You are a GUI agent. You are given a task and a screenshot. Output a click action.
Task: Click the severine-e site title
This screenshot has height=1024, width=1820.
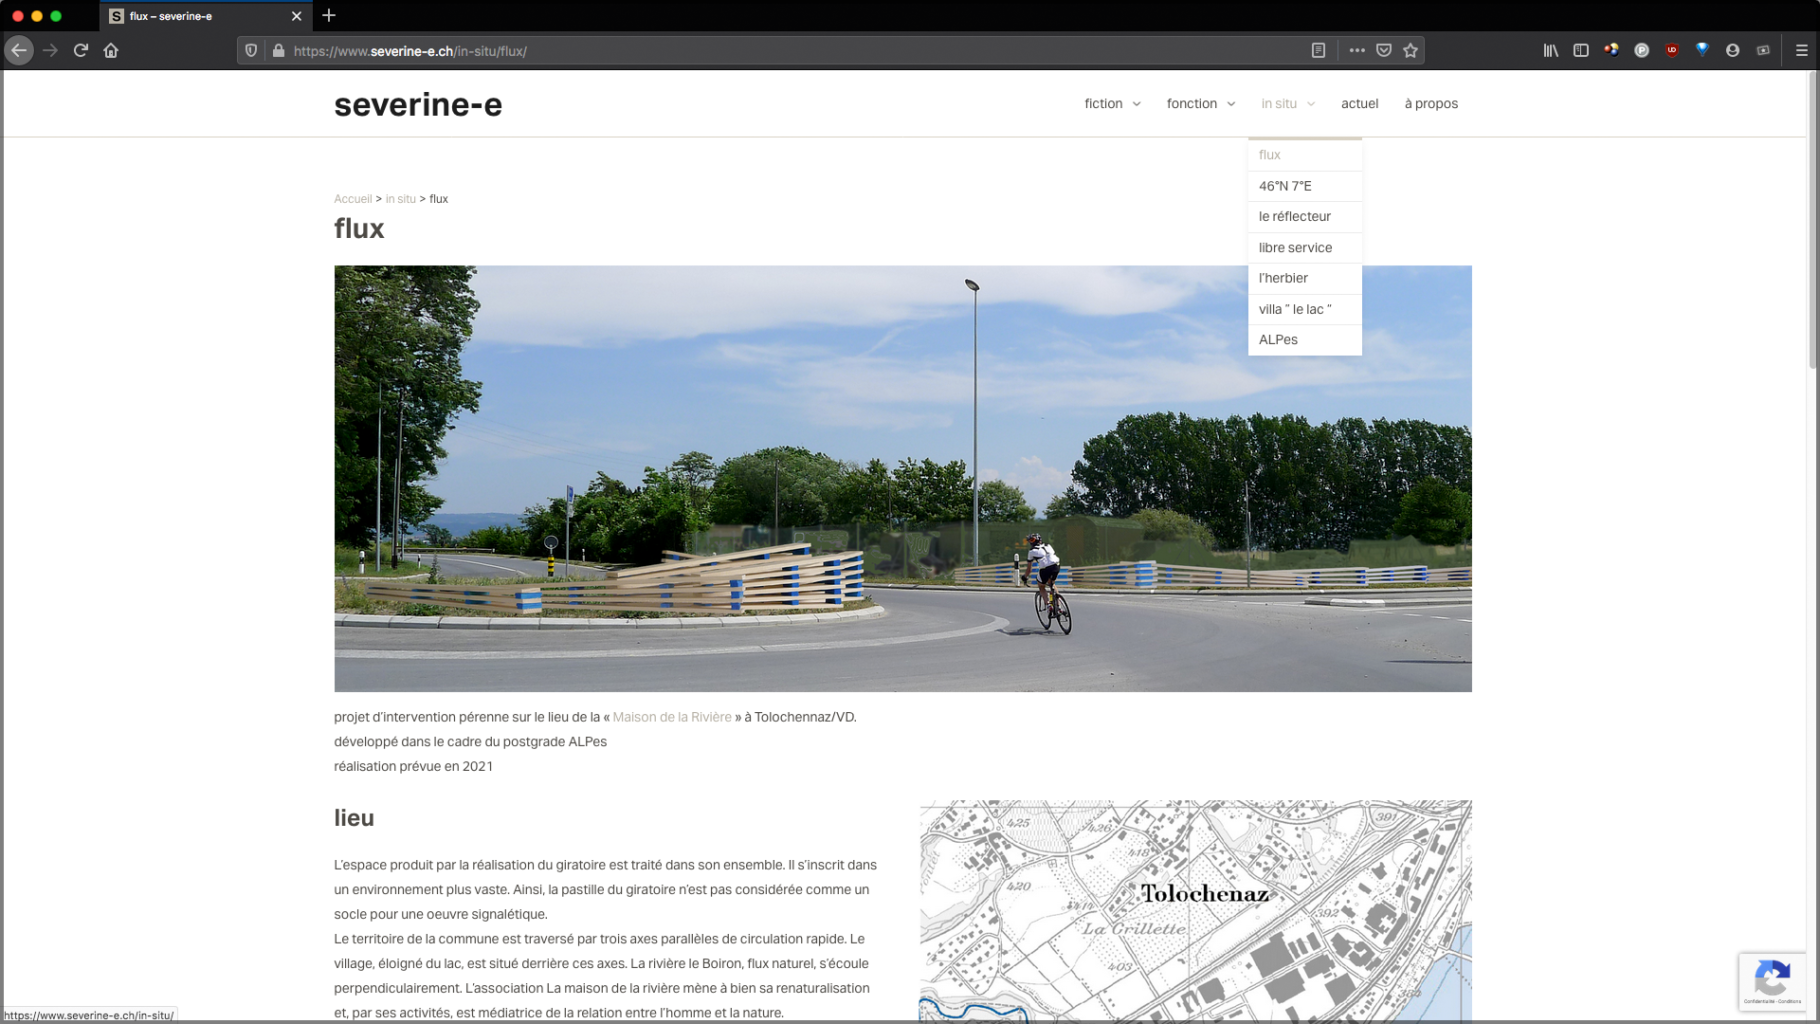tap(418, 104)
